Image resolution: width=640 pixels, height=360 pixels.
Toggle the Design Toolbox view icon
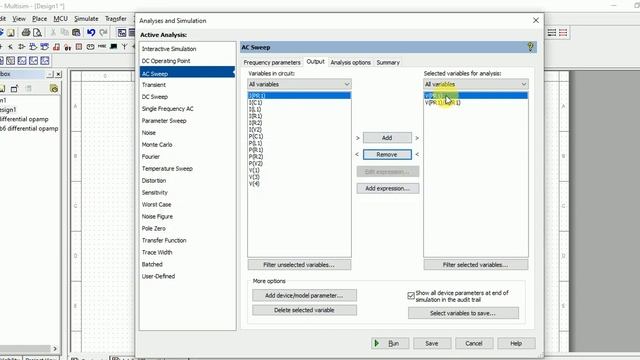click(x=122, y=33)
